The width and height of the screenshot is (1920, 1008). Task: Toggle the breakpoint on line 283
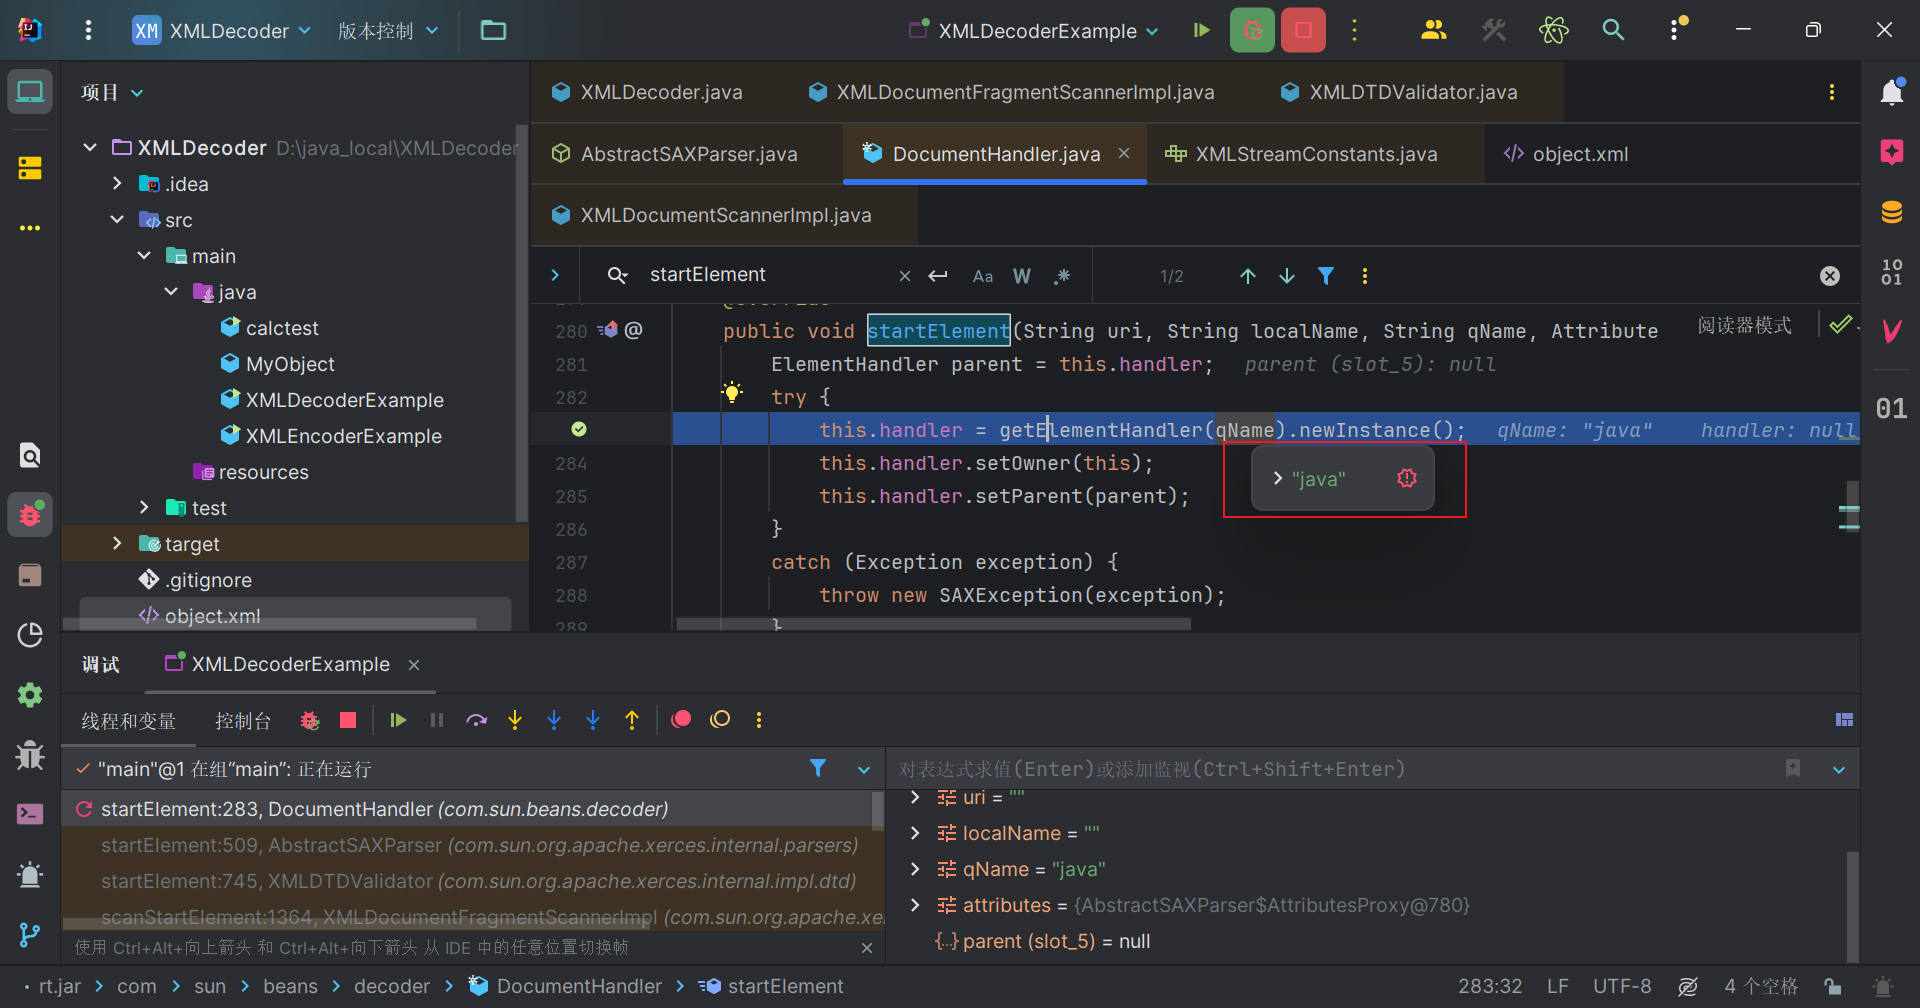click(x=578, y=429)
